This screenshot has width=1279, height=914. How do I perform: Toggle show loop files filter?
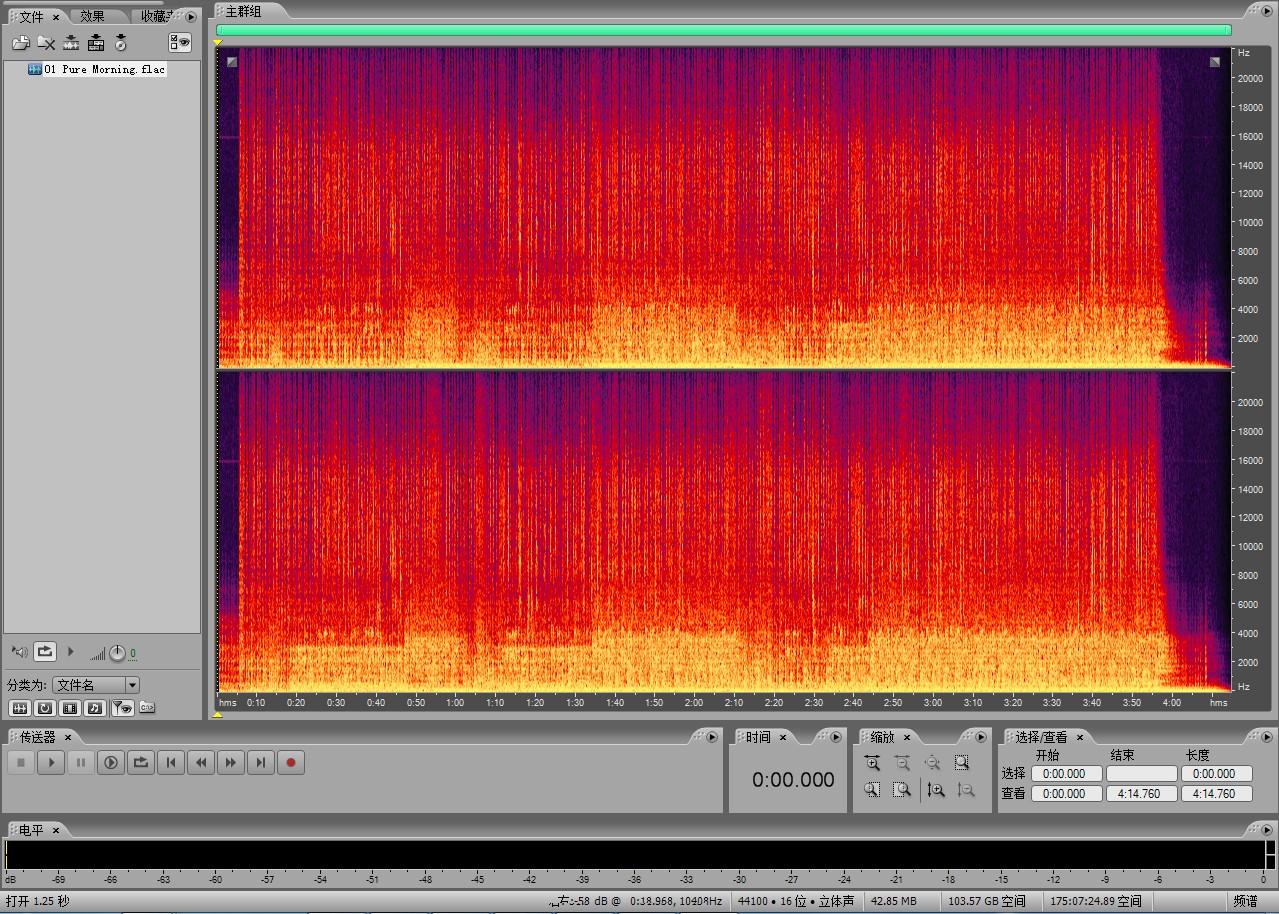[45, 708]
